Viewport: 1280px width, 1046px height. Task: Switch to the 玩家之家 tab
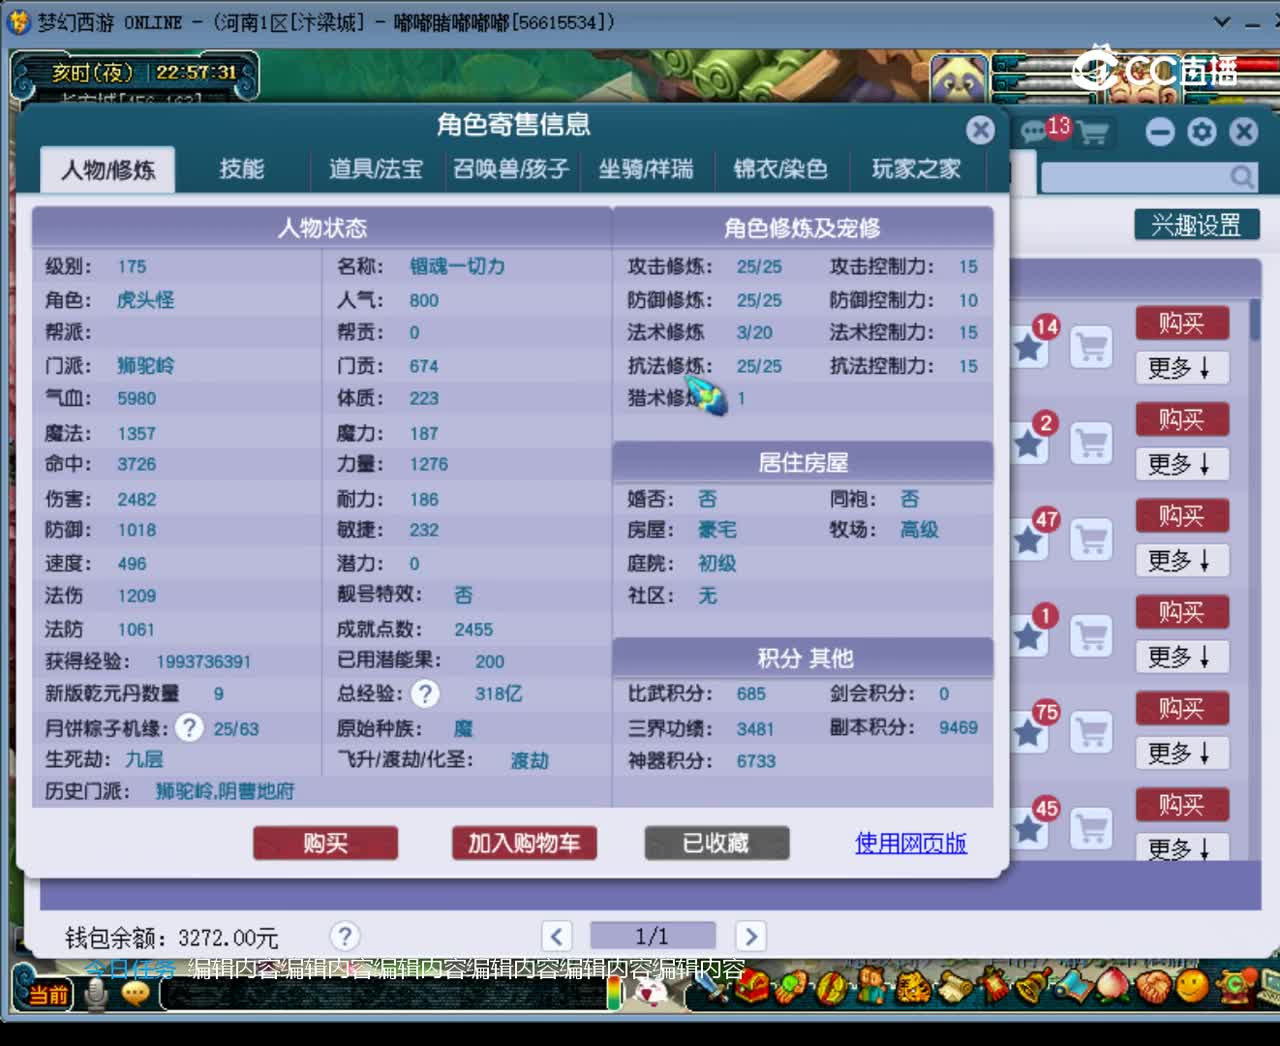916,169
